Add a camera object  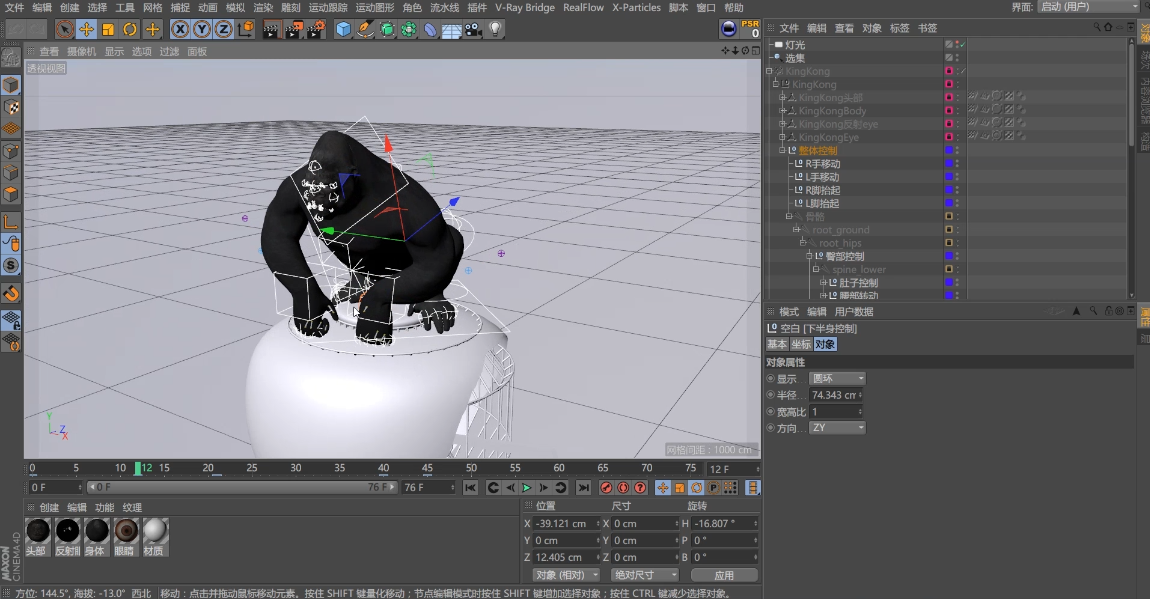[473, 29]
